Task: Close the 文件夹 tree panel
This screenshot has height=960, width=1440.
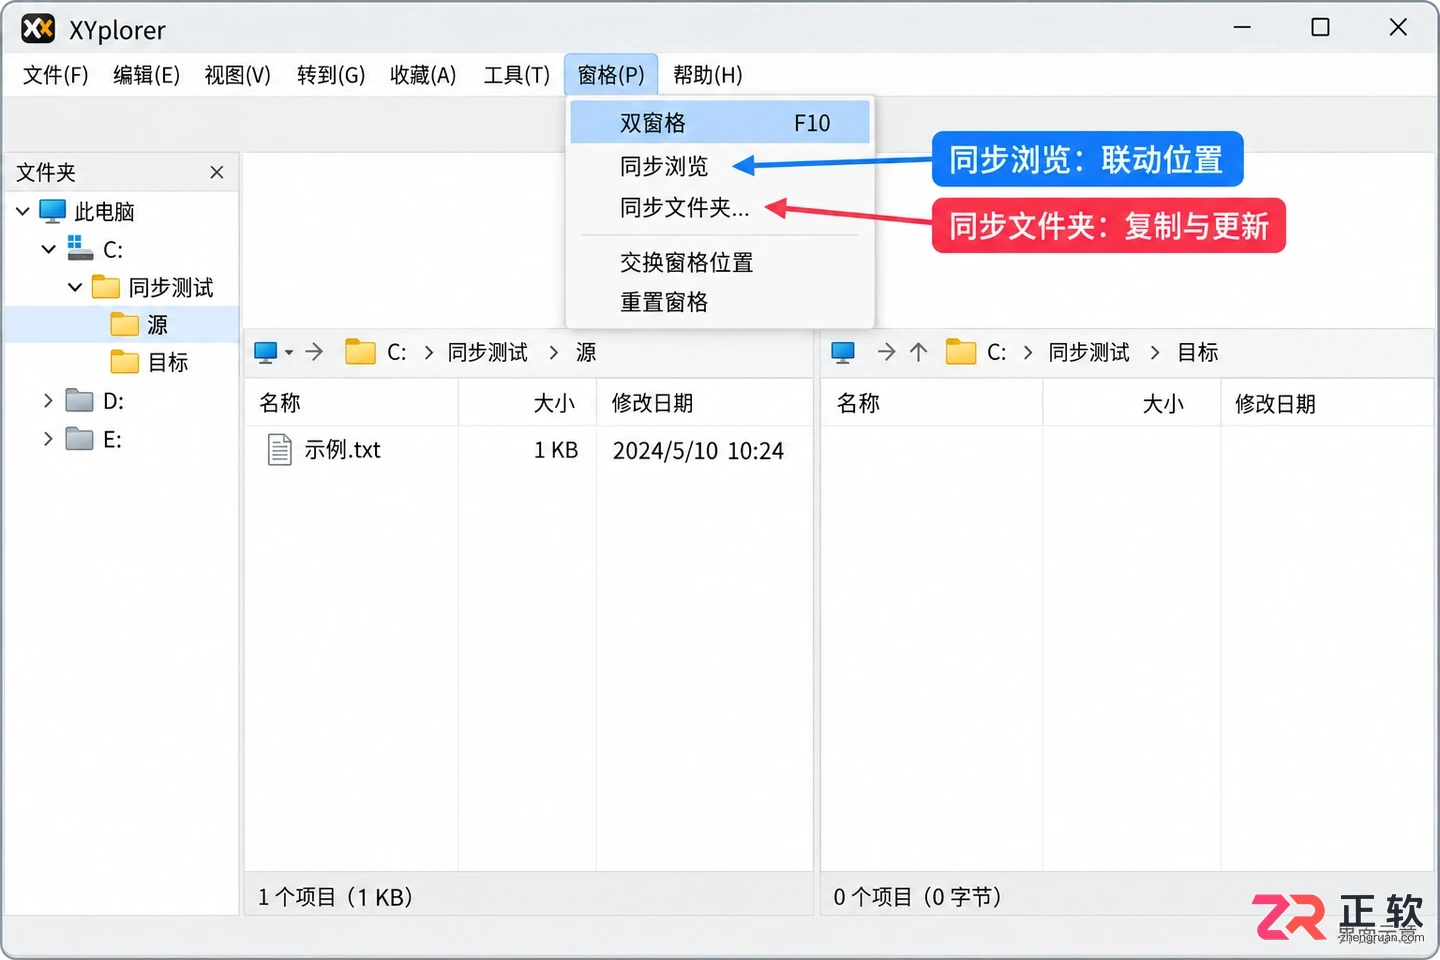Action: (x=217, y=172)
